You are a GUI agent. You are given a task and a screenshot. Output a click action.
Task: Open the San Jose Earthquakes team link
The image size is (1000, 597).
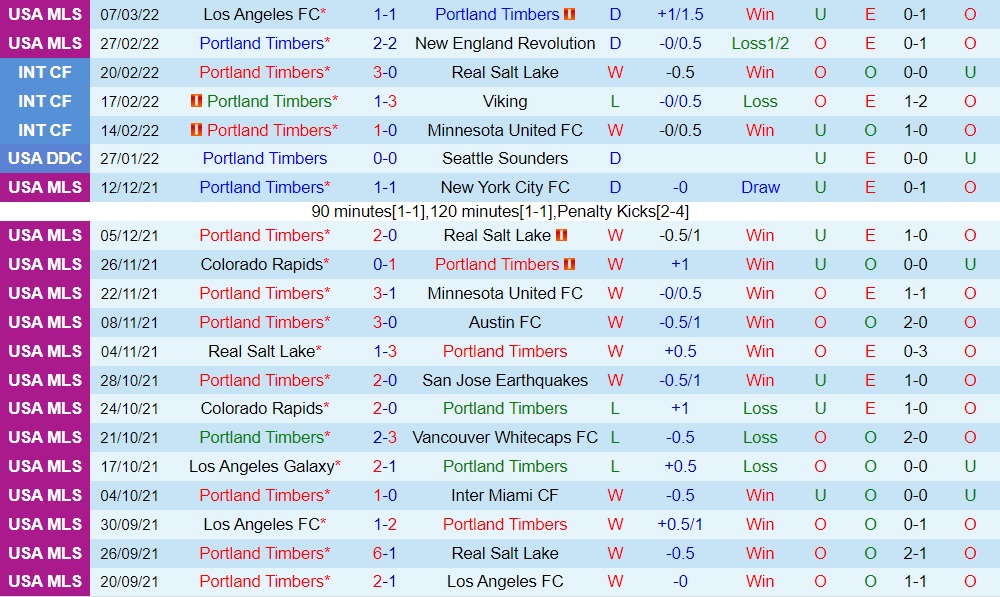pos(505,380)
